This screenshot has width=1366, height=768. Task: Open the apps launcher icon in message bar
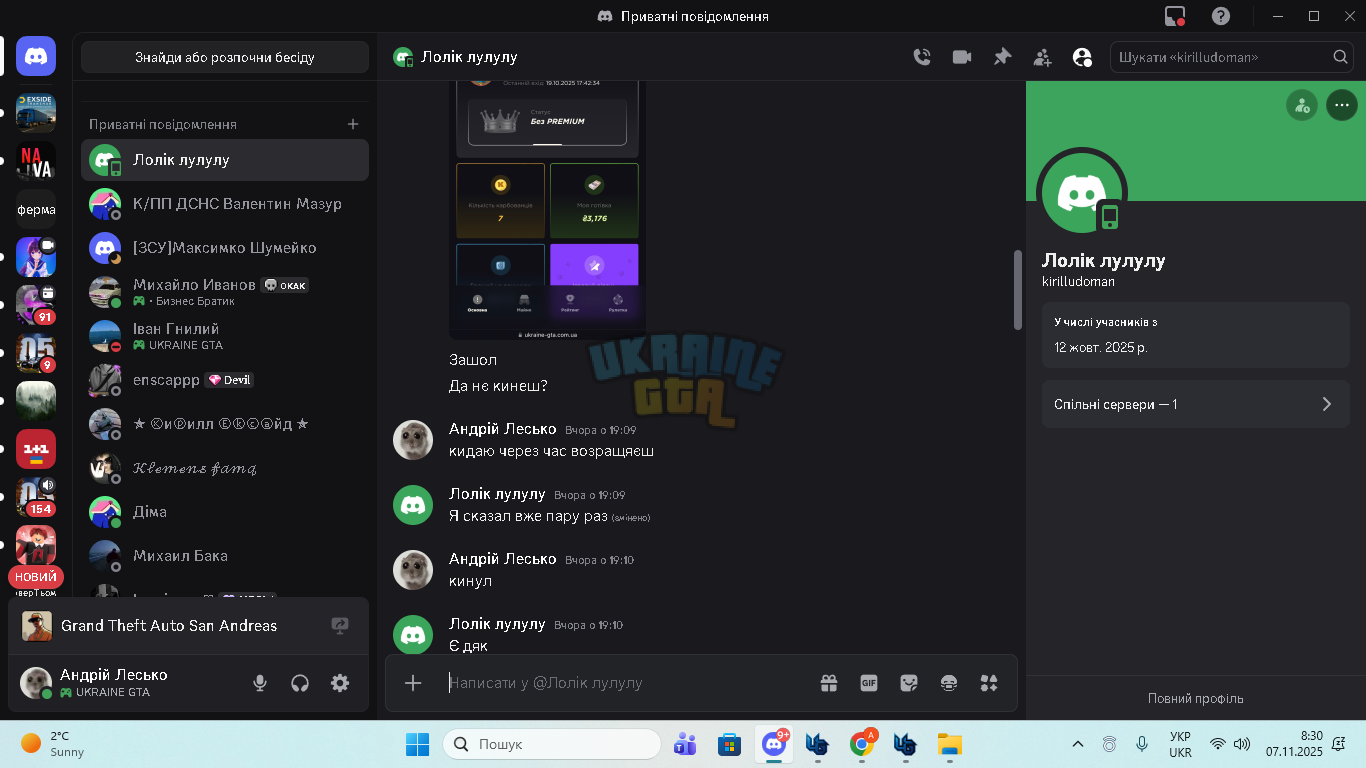989,683
